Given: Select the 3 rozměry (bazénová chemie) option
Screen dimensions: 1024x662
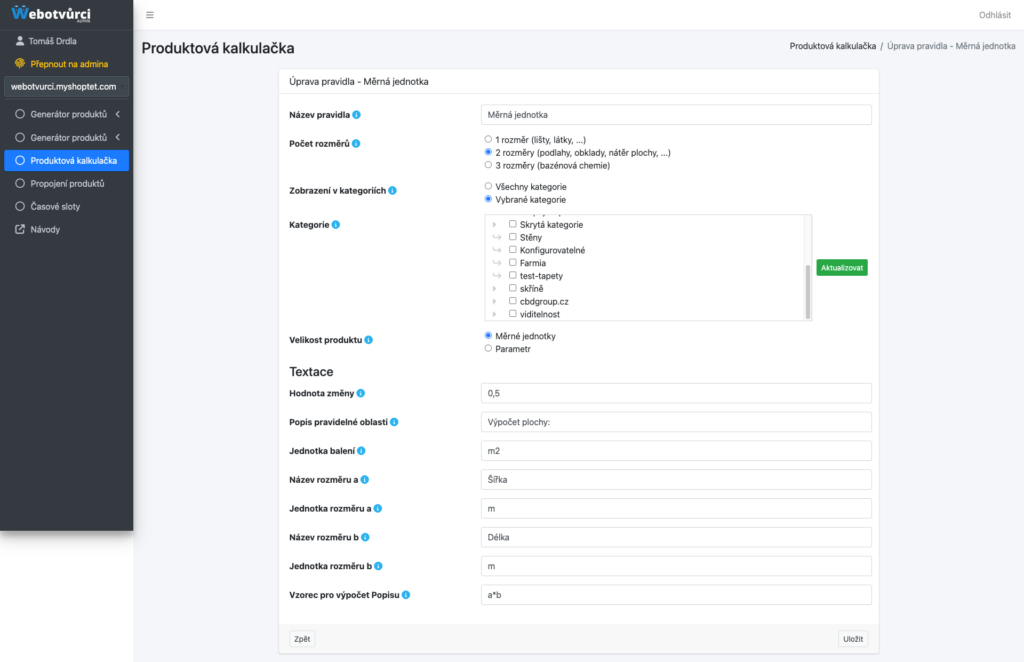Looking at the screenshot, I should point(488,165).
